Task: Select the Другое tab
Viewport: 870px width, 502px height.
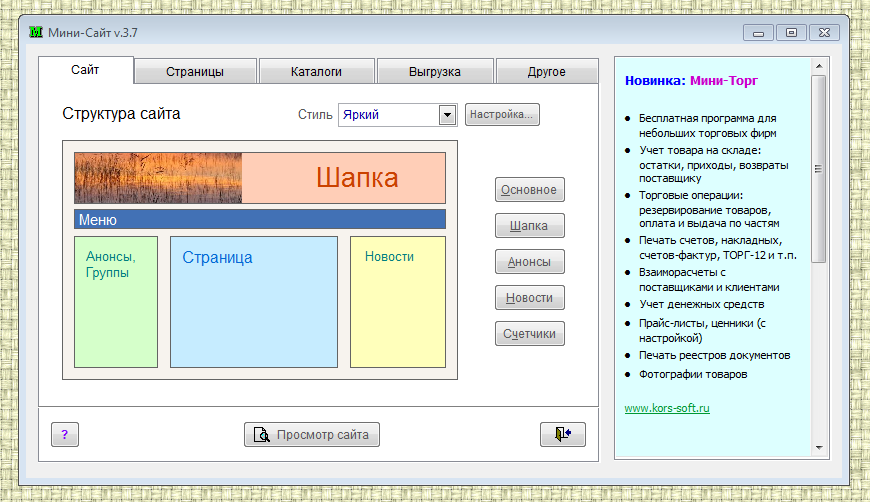Action: point(547,72)
